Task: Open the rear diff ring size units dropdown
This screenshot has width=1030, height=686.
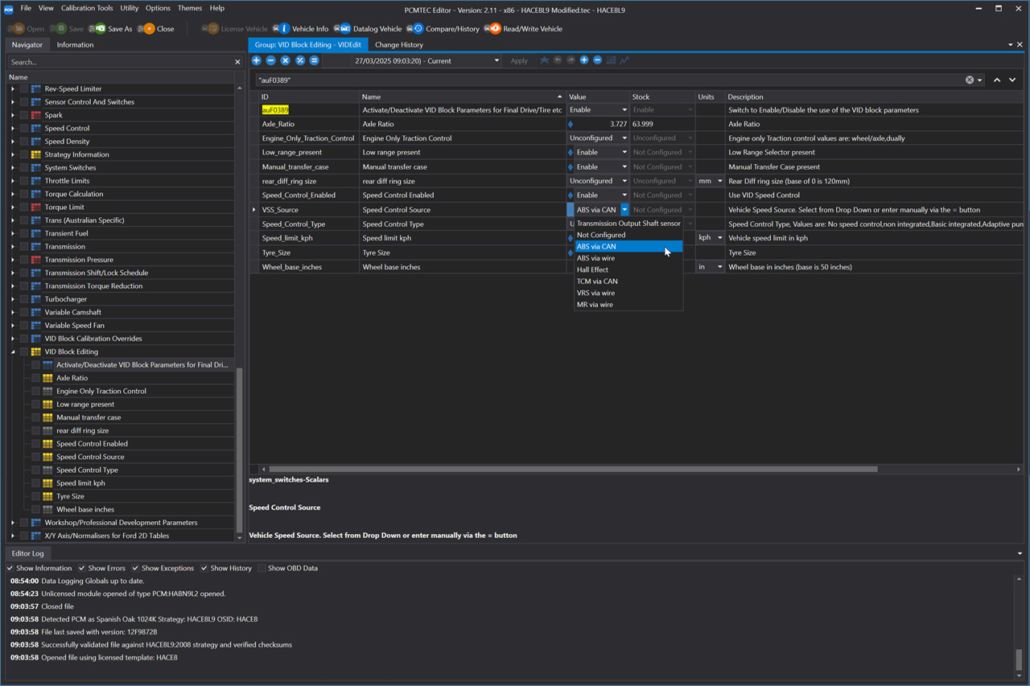Action: click(x=720, y=181)
